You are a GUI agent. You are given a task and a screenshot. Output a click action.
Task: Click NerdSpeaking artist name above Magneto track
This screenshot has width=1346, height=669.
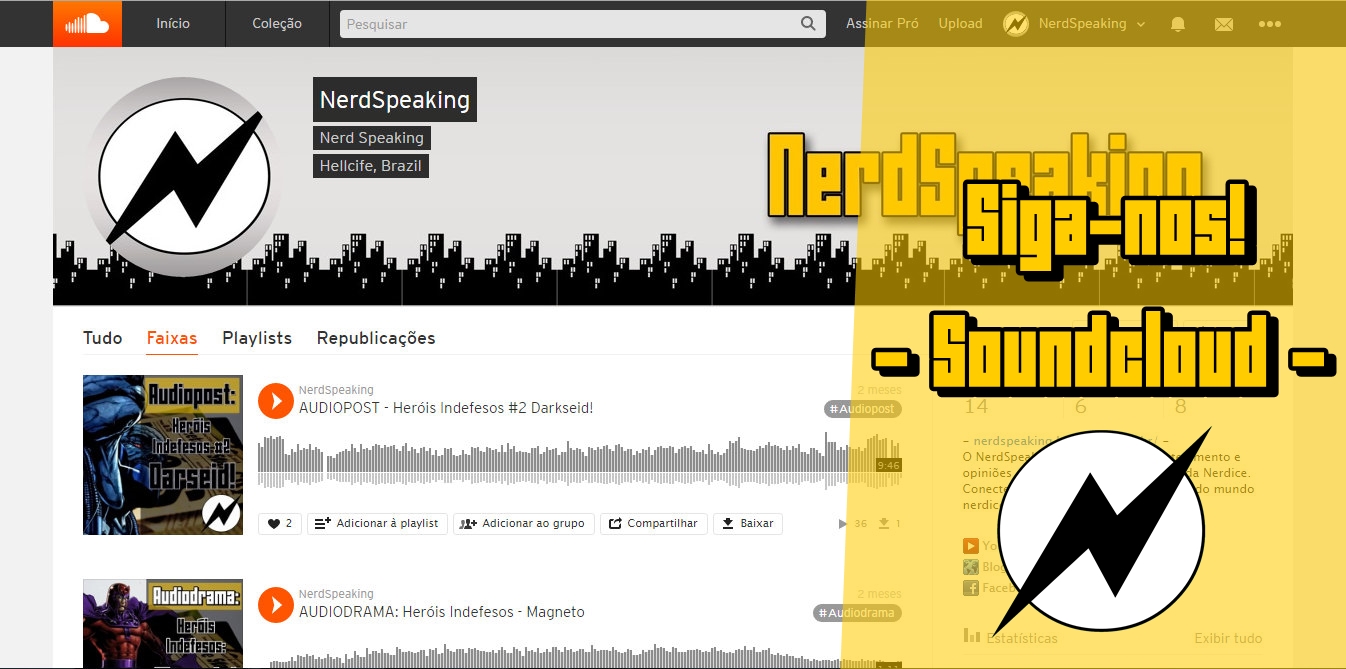(x=336, y=594)
